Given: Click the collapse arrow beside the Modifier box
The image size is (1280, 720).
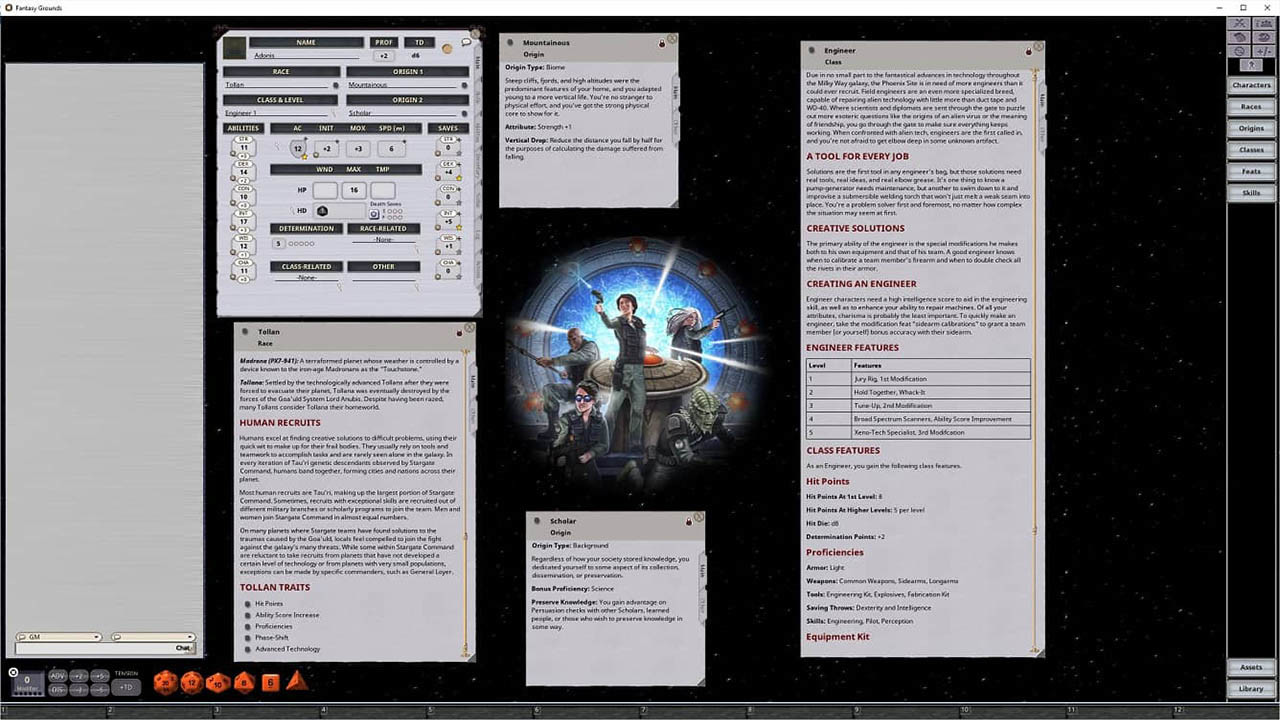Looking at the screenshot, I should tap(14, 672).
